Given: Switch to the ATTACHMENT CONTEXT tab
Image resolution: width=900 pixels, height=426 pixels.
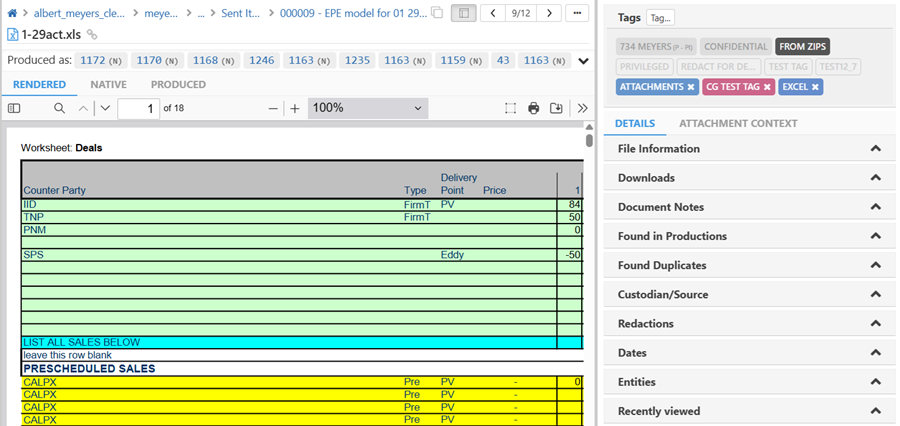Looking at the screenshot, I should point(738,123).
